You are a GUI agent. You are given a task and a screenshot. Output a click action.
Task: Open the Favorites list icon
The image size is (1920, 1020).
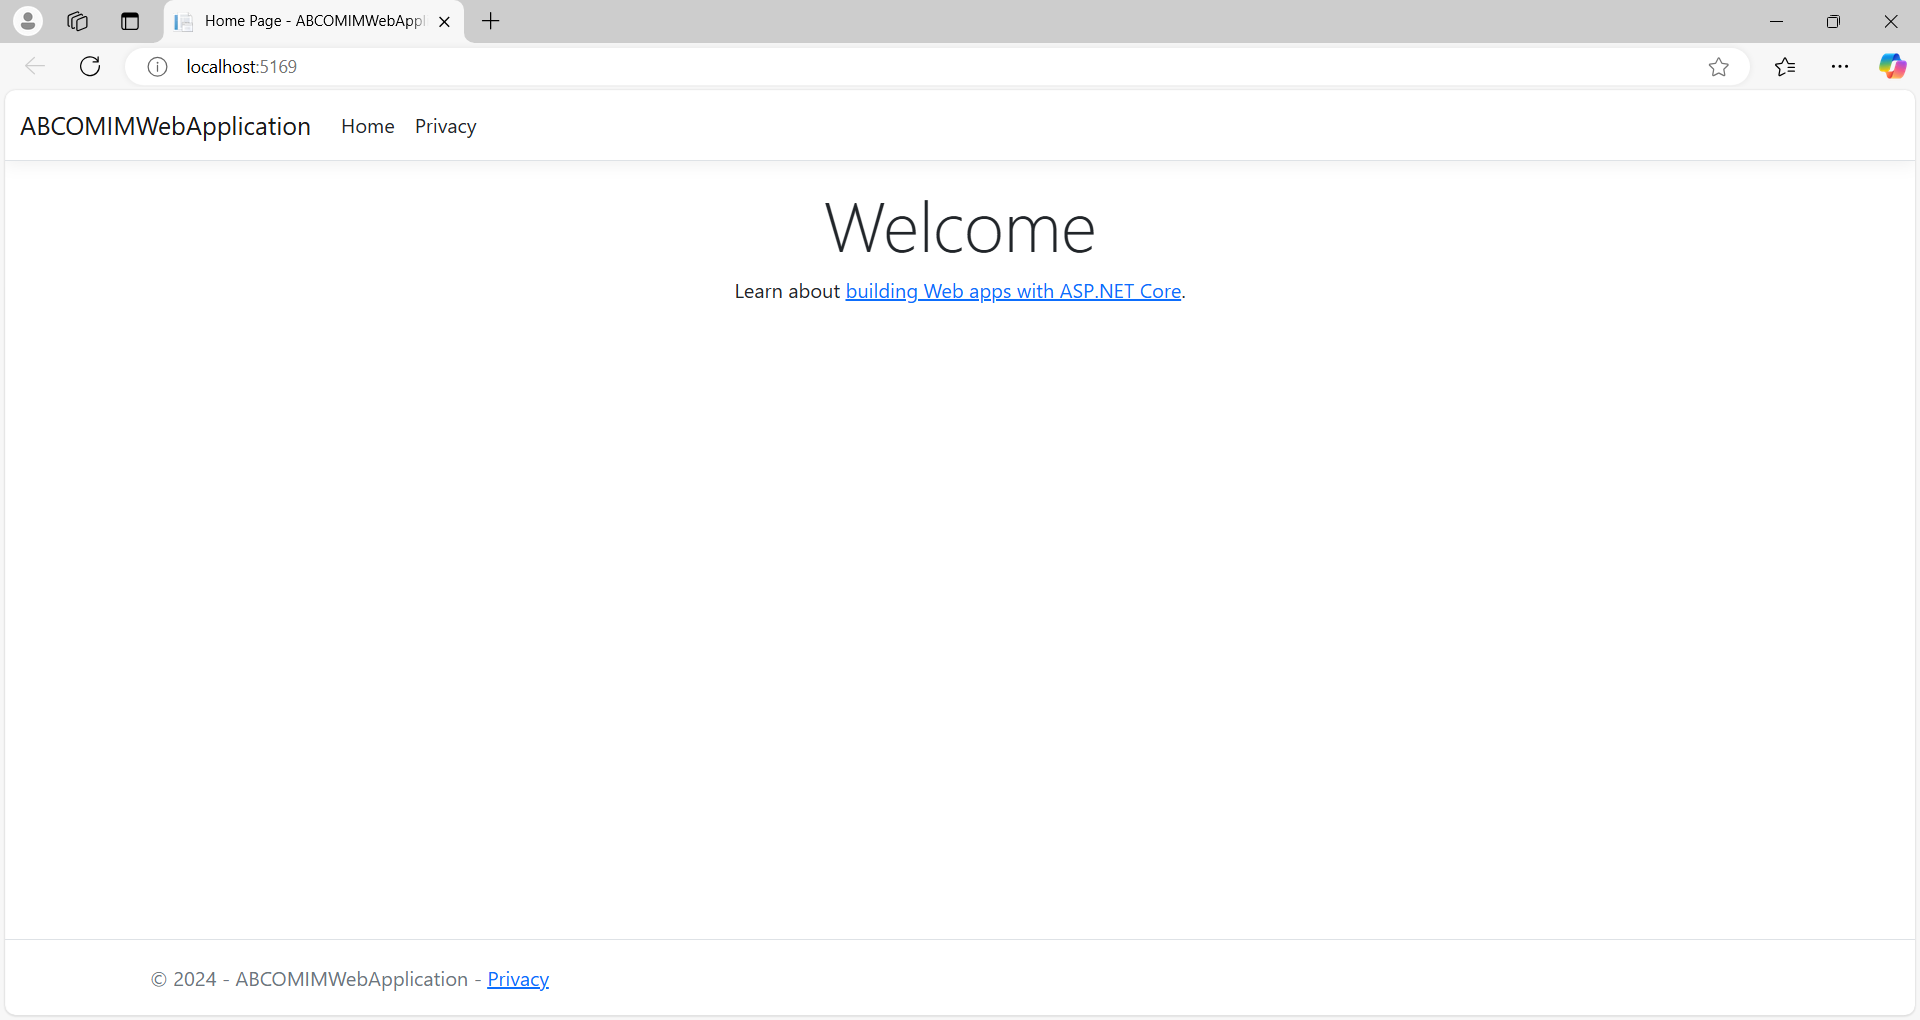(x=1785, y=67)
